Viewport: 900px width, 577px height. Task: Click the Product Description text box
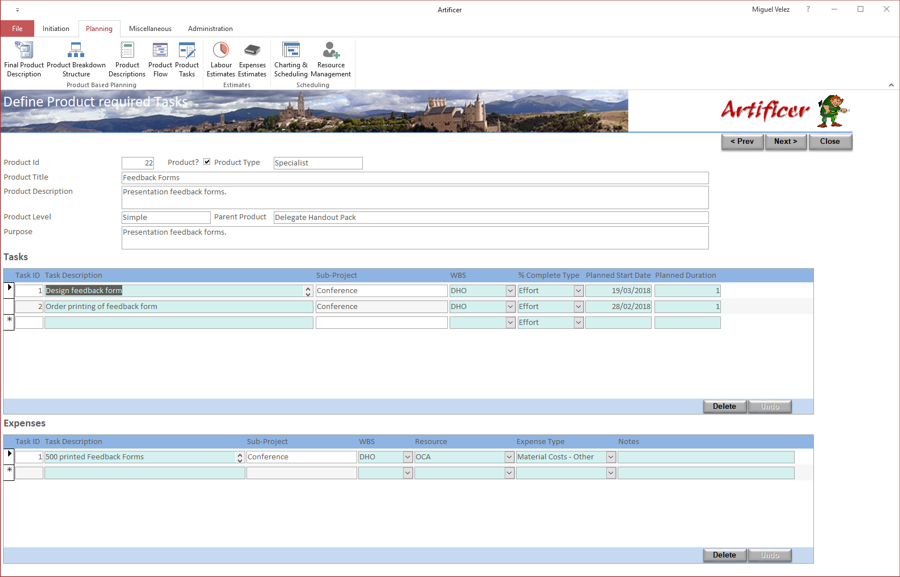[x=415, y=198]
